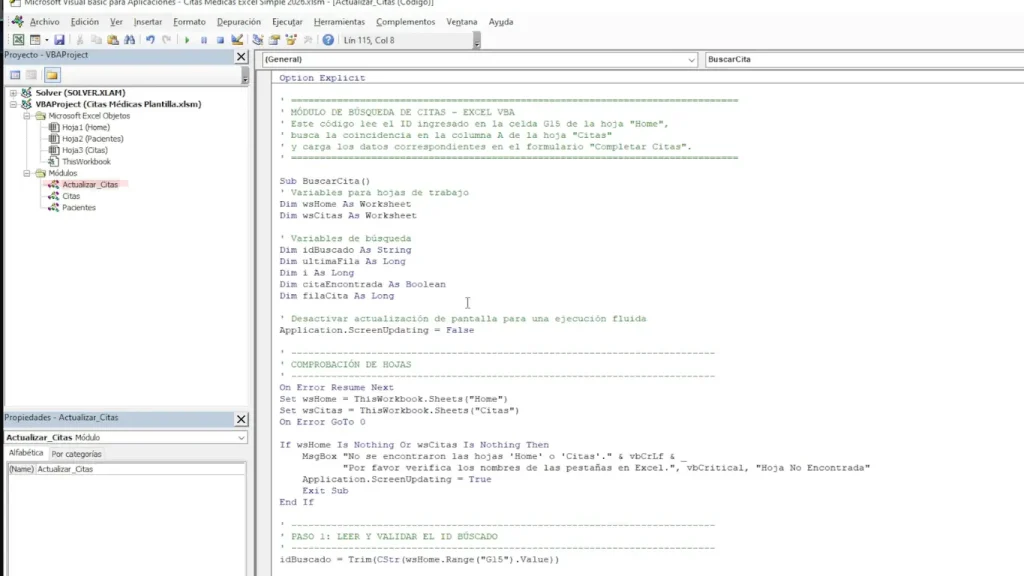This screenshot has height=576, width=1024.
Task: Close the Proyecto - VBAProject panel
Action: (241, 57)
